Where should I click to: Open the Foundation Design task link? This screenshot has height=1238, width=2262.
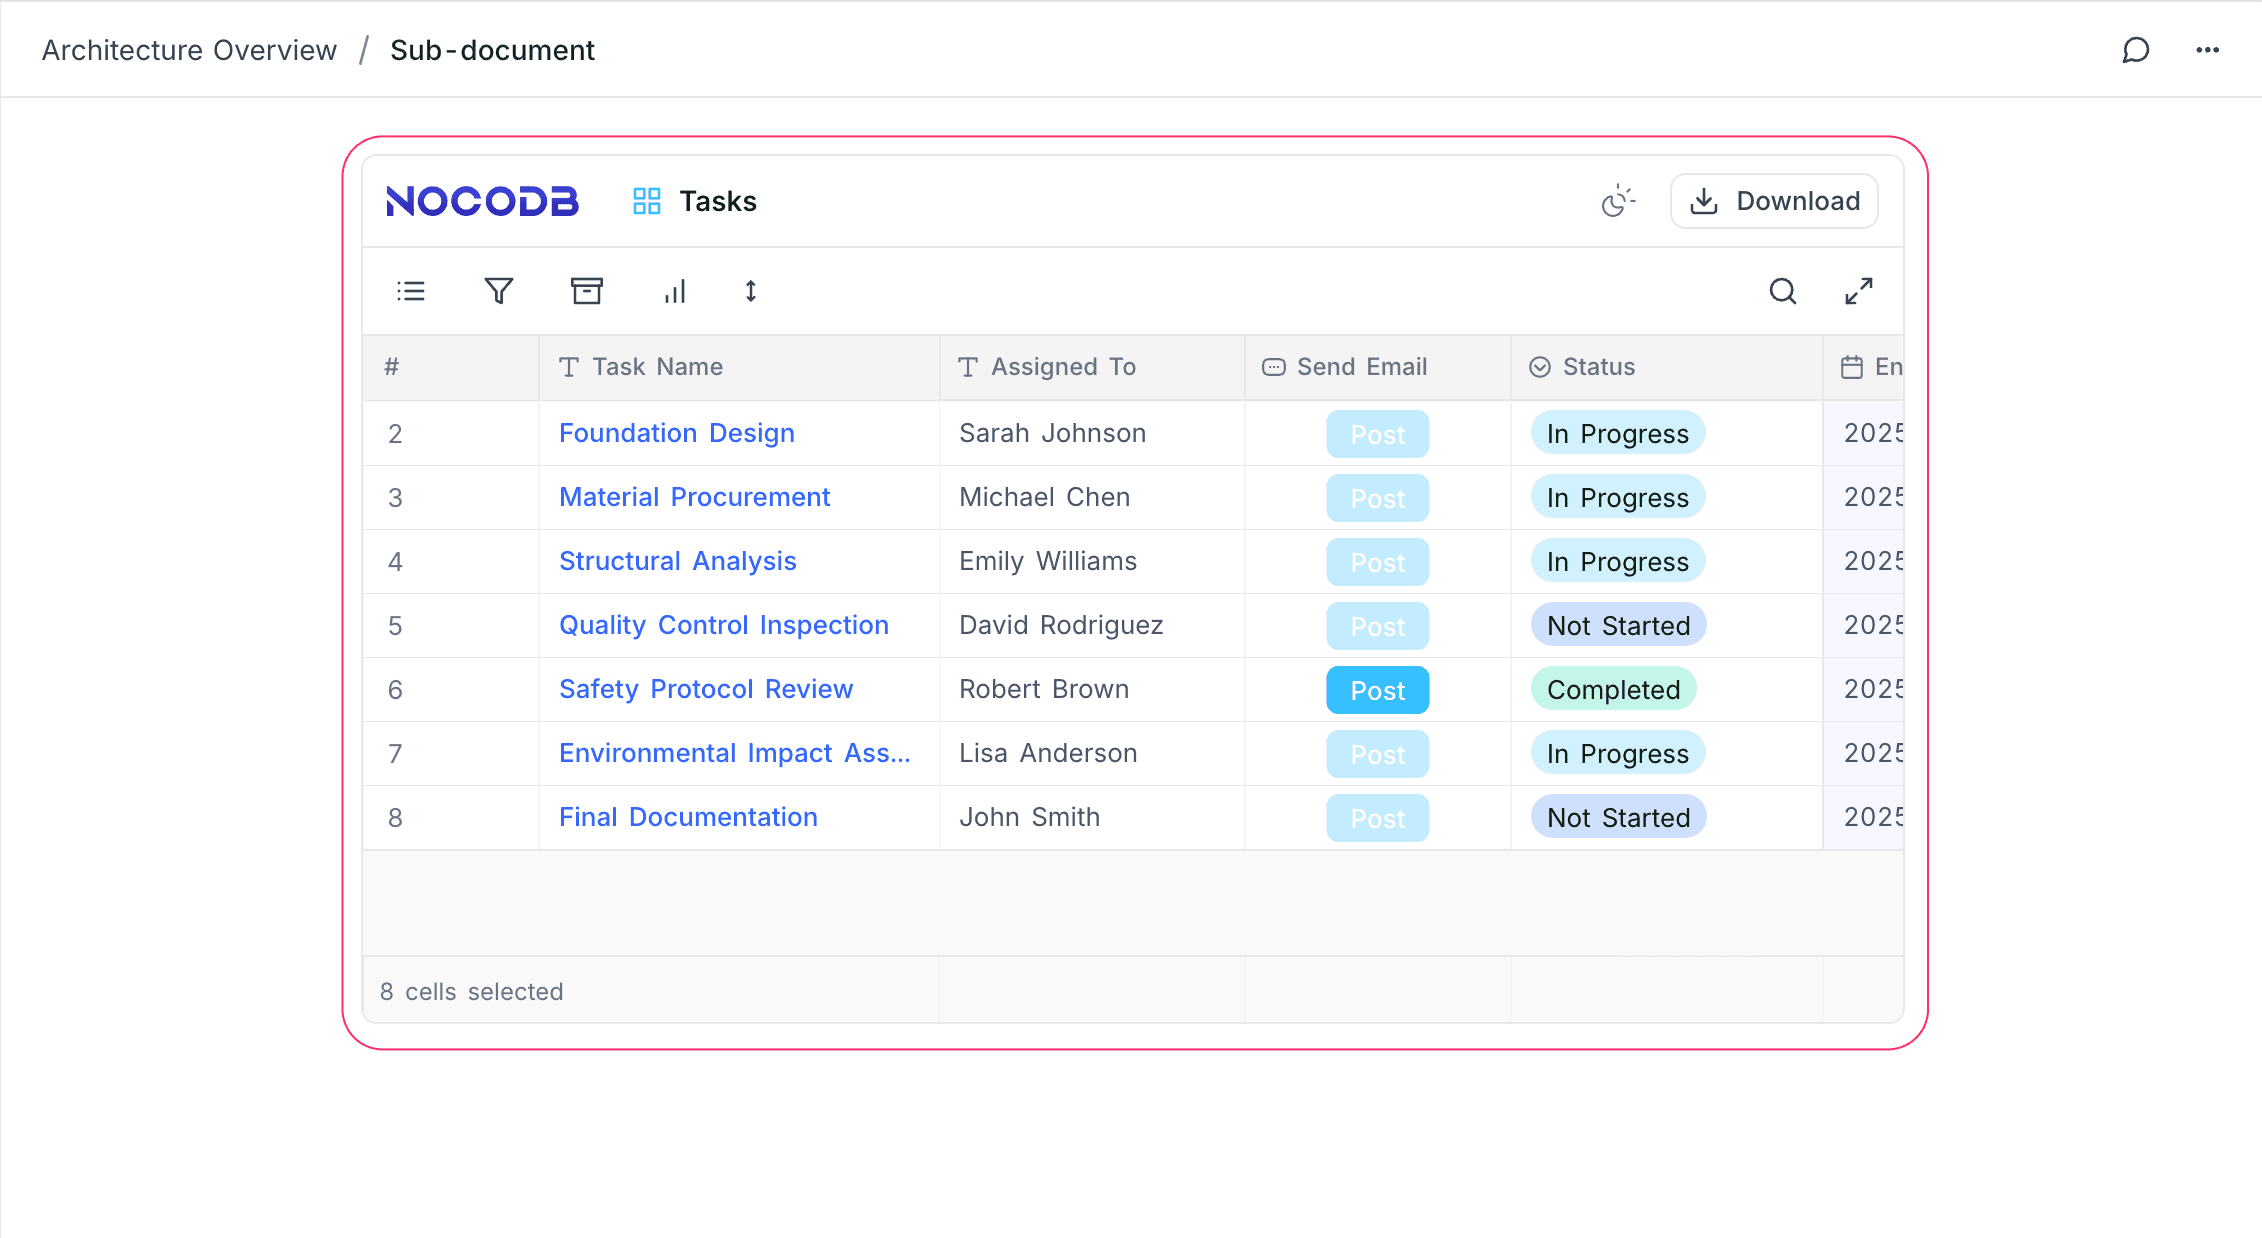(x=677, y=433)
